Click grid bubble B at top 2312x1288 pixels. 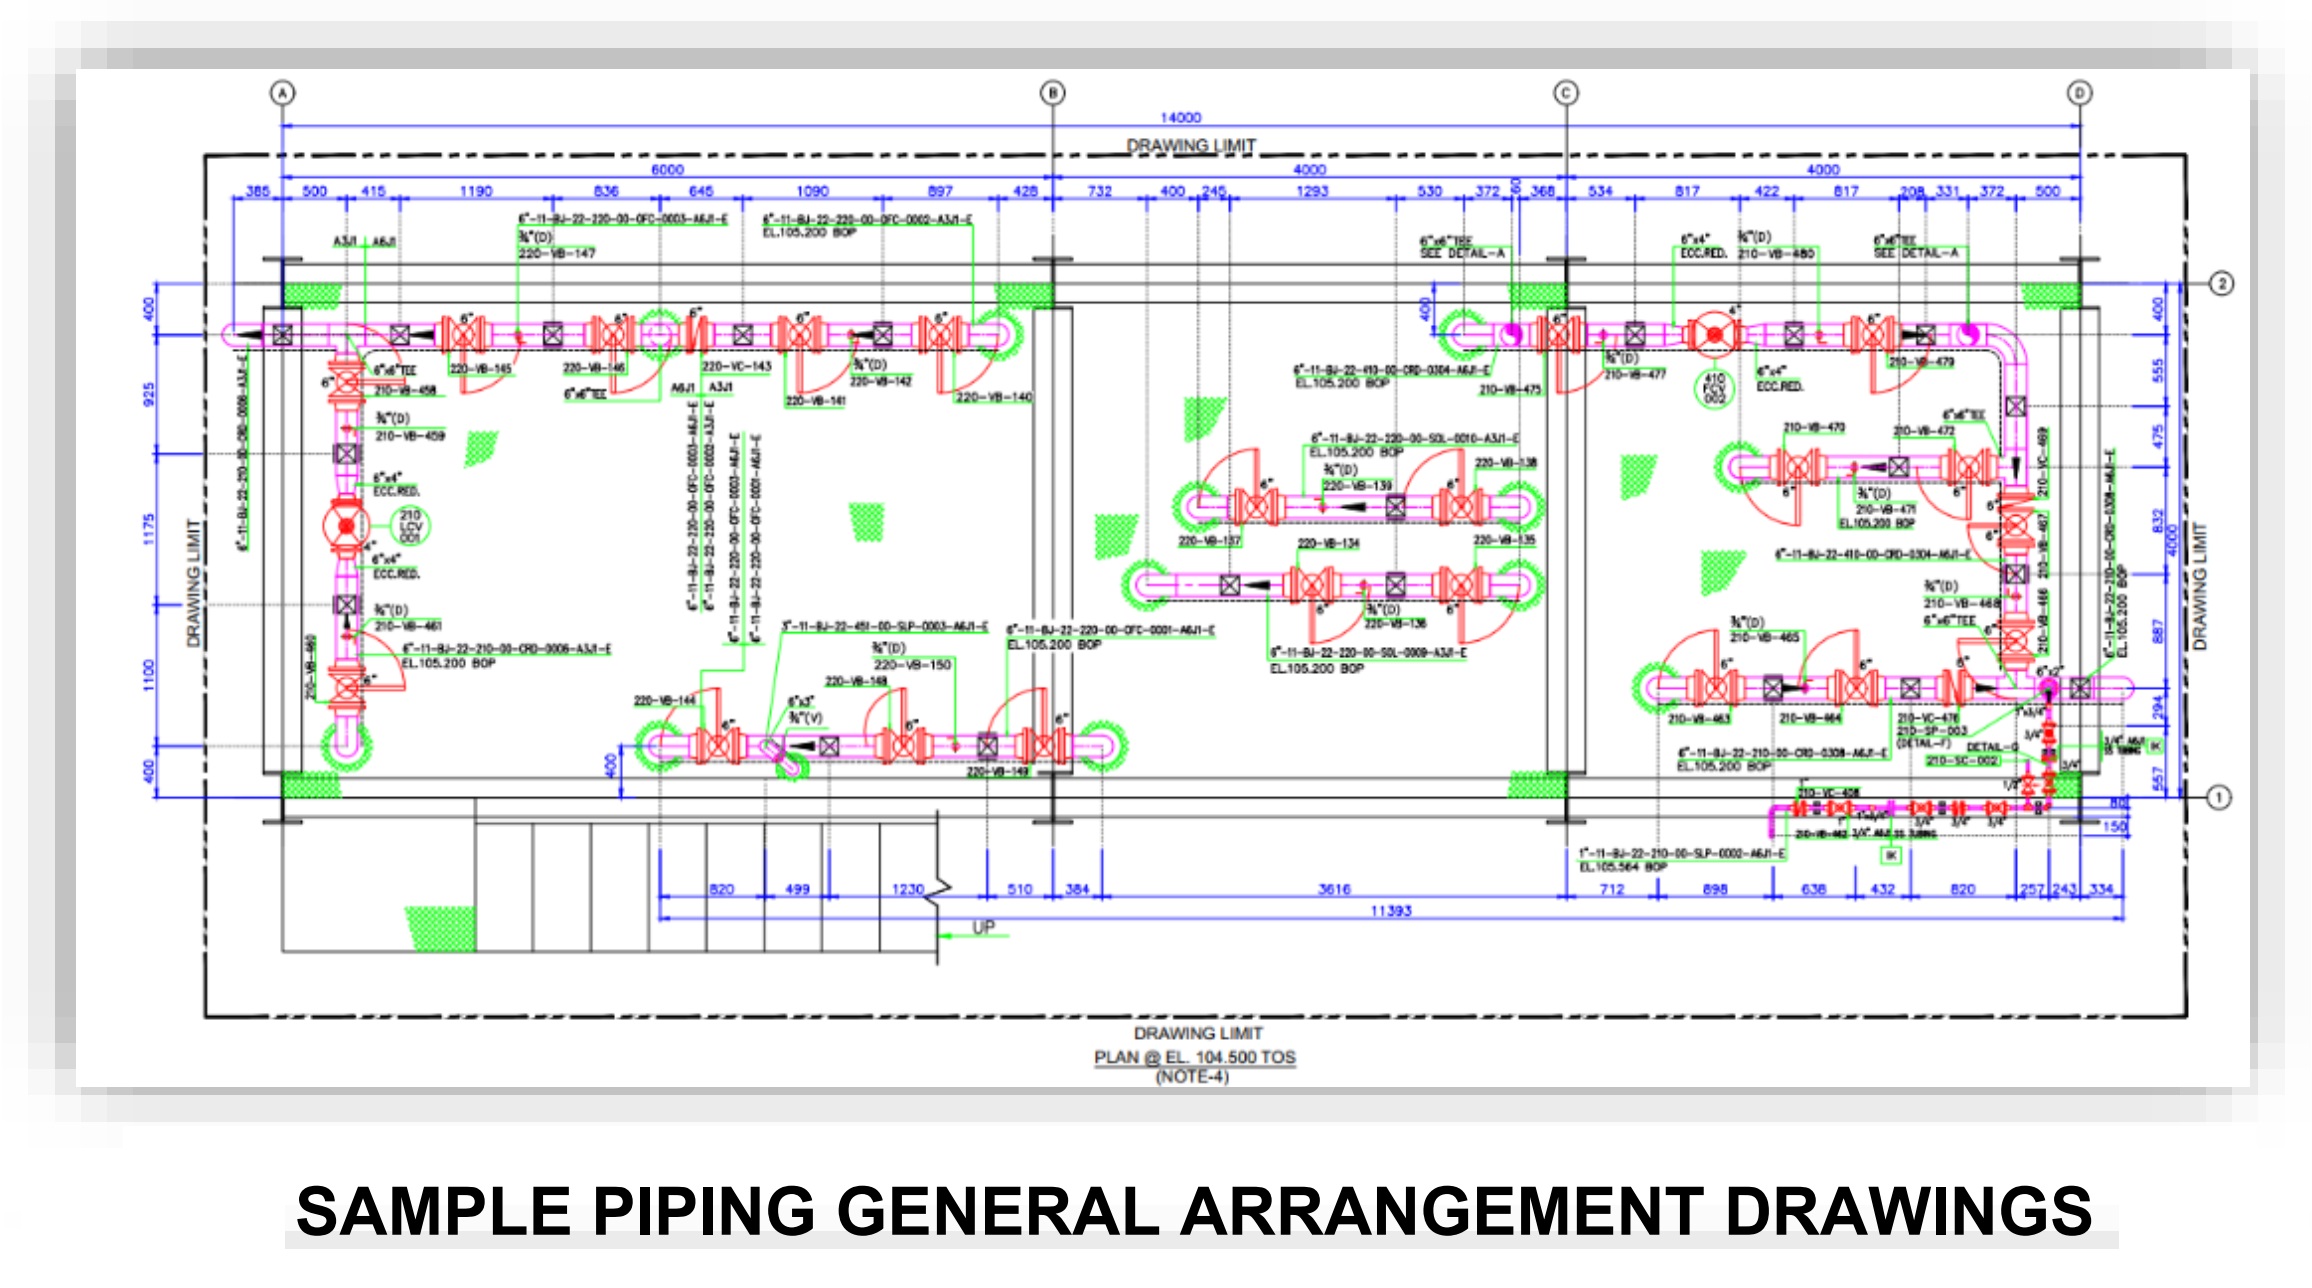(x=1052, y=93)
